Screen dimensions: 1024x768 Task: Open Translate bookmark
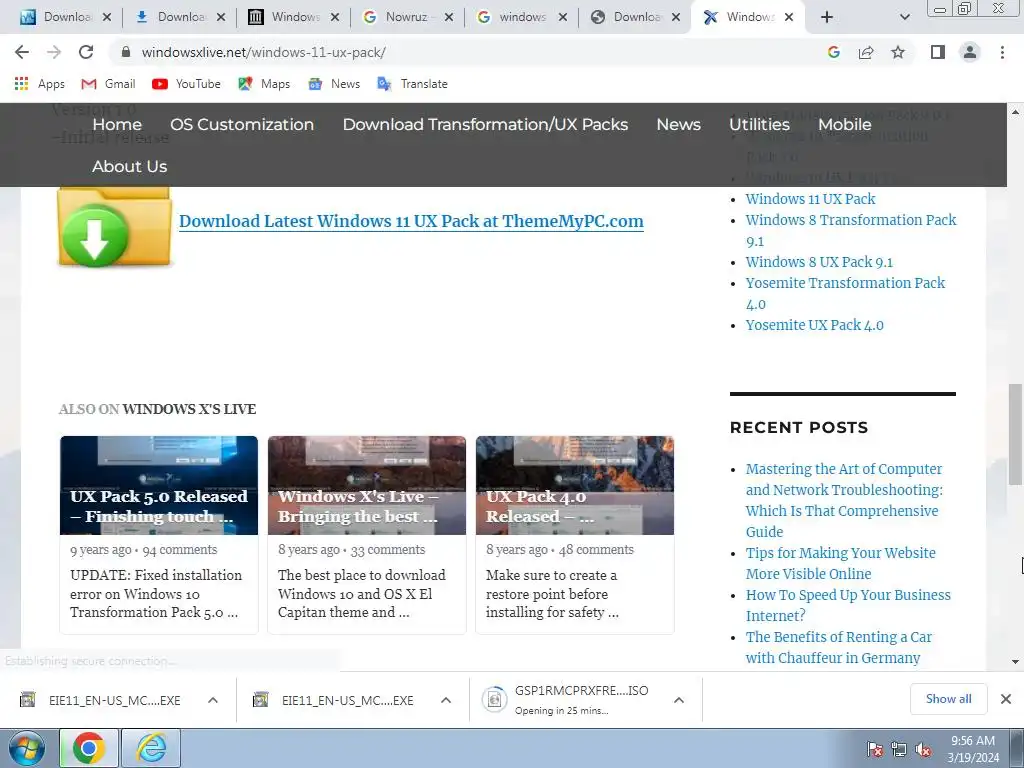pyautogui.click(x=412, y=84)
